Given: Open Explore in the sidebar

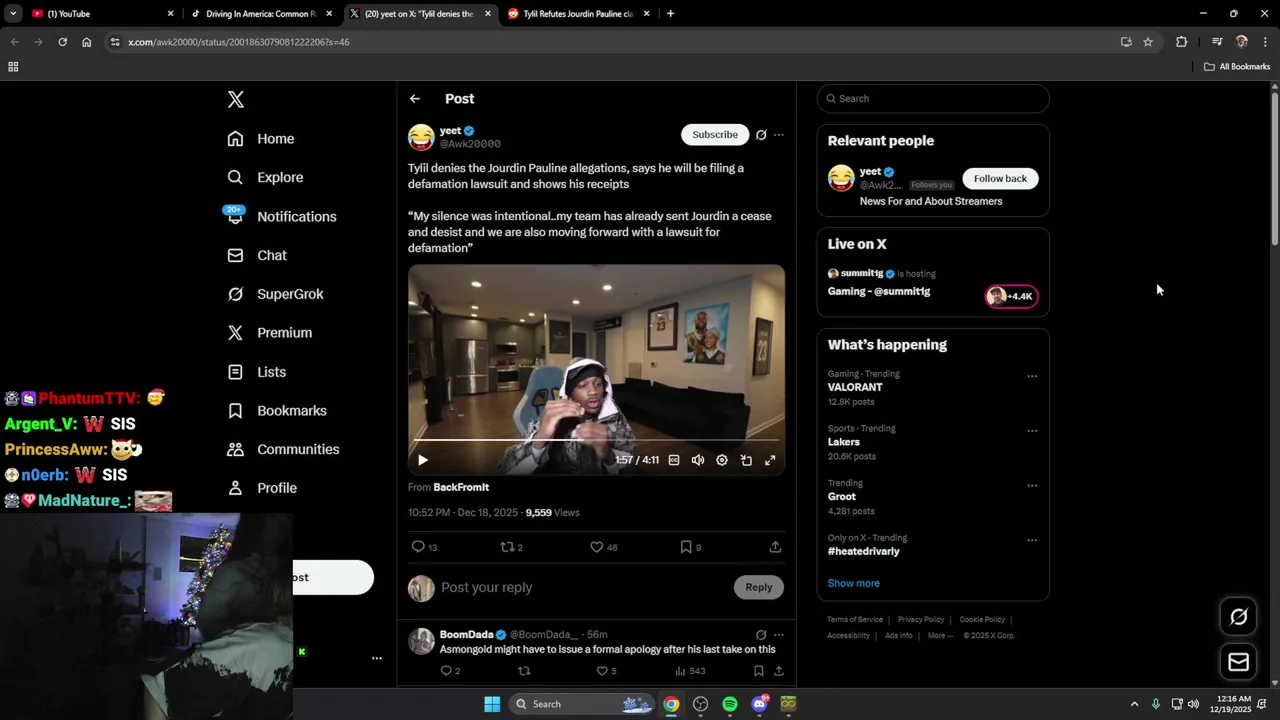Looking at the screenshot, I should tap(265, 177).
